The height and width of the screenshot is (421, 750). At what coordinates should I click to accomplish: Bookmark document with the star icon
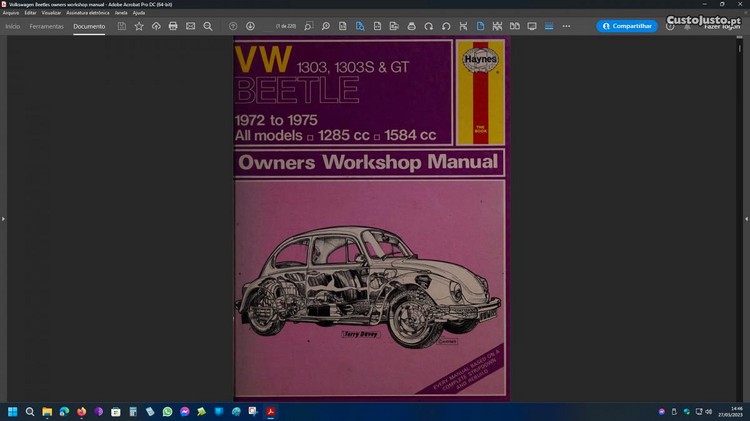(x=139, y=26)
